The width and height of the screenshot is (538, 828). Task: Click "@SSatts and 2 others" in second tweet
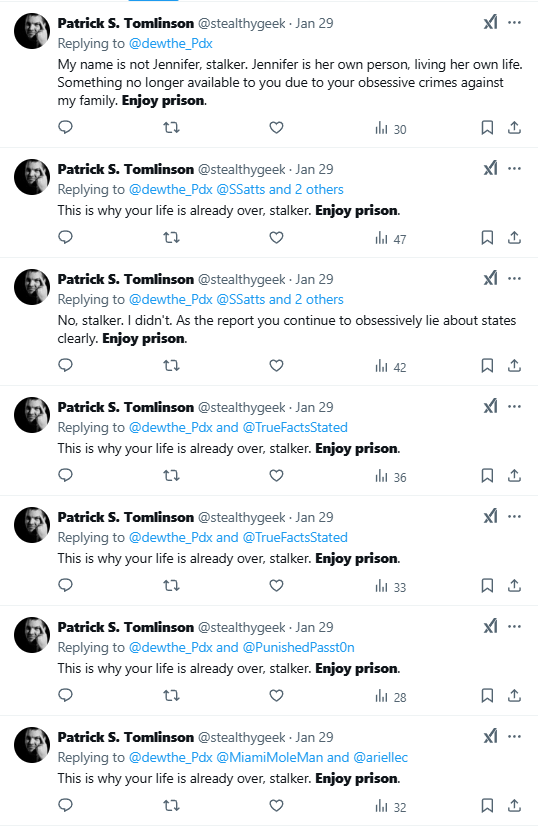pyautogui.click(x=280, y=190)
